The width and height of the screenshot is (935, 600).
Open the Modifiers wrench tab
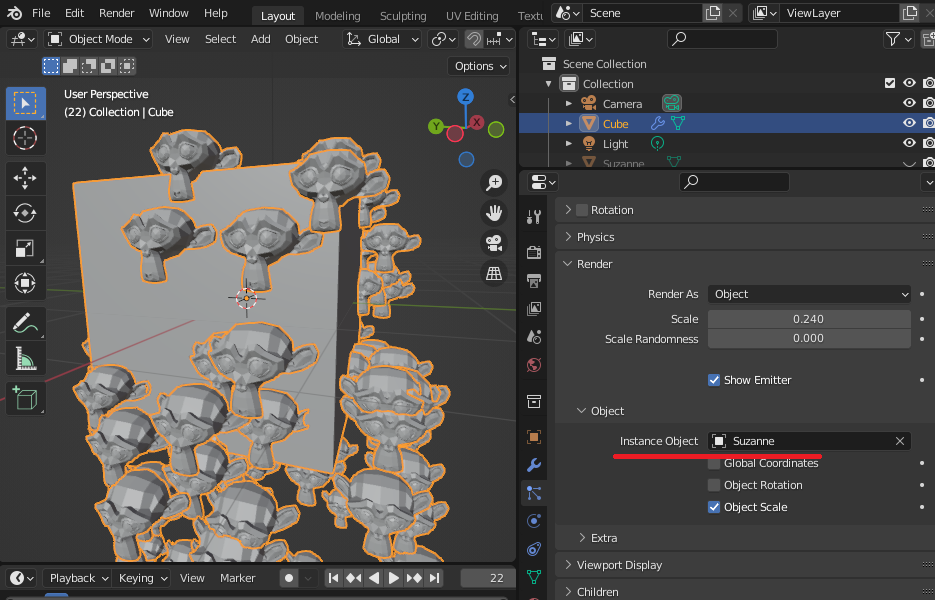534,465
